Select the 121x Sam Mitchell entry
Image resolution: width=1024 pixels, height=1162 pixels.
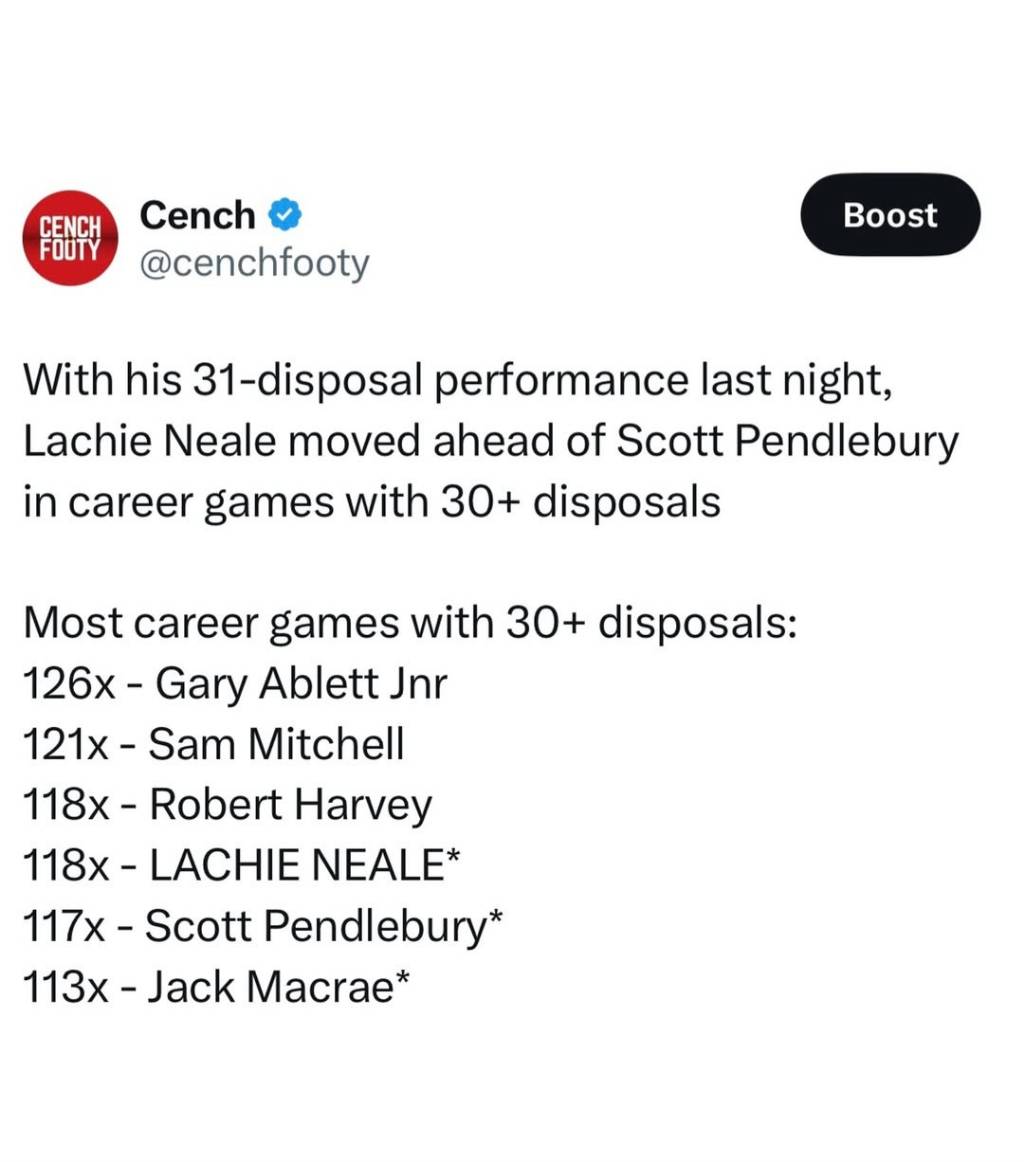[212, 745]
